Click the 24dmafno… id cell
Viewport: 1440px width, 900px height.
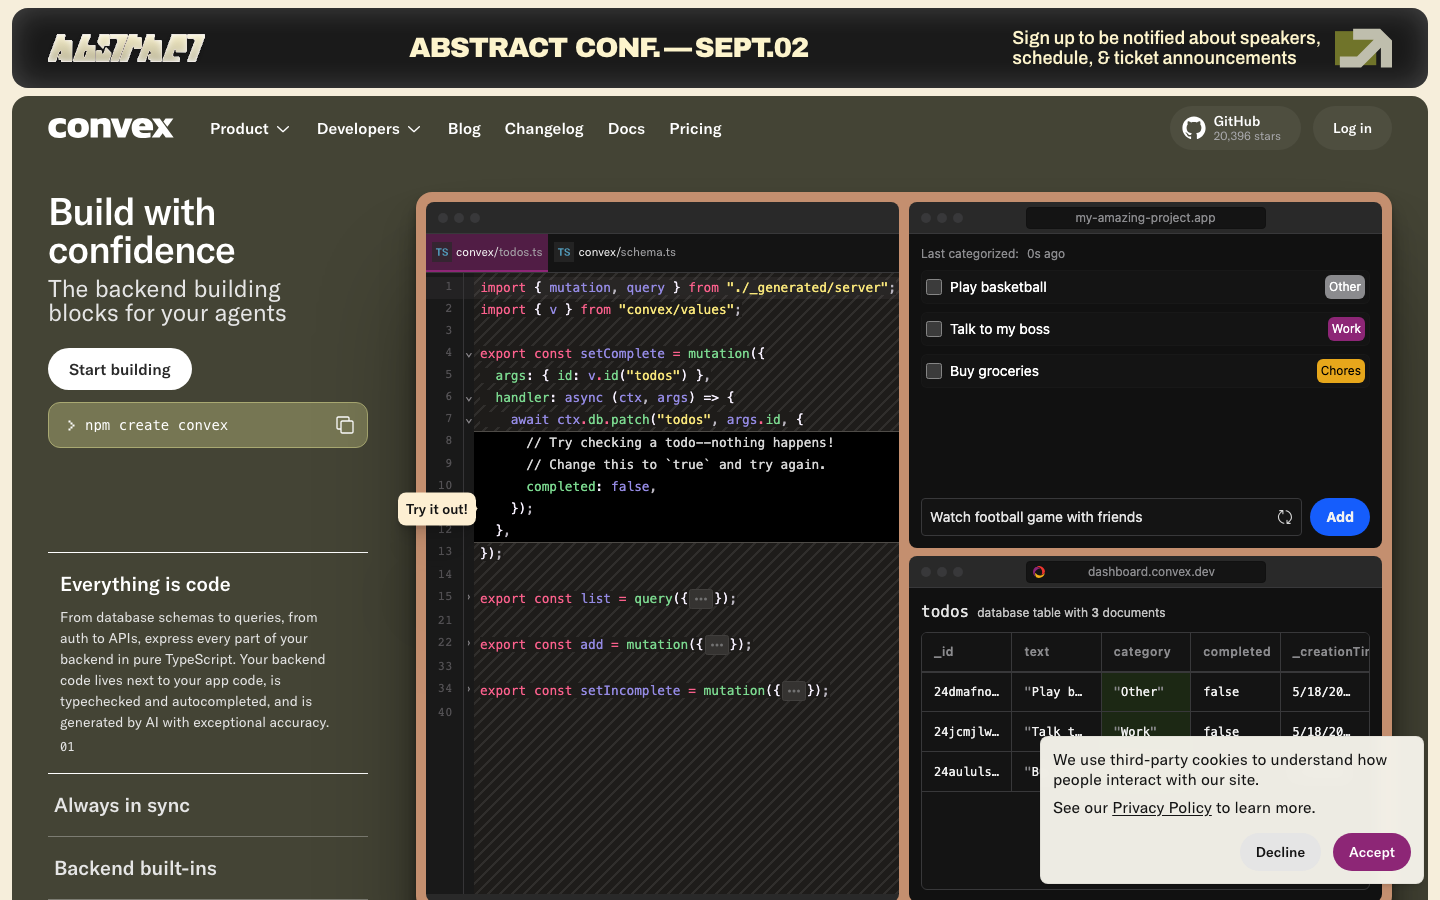click(x=966, y=692)
